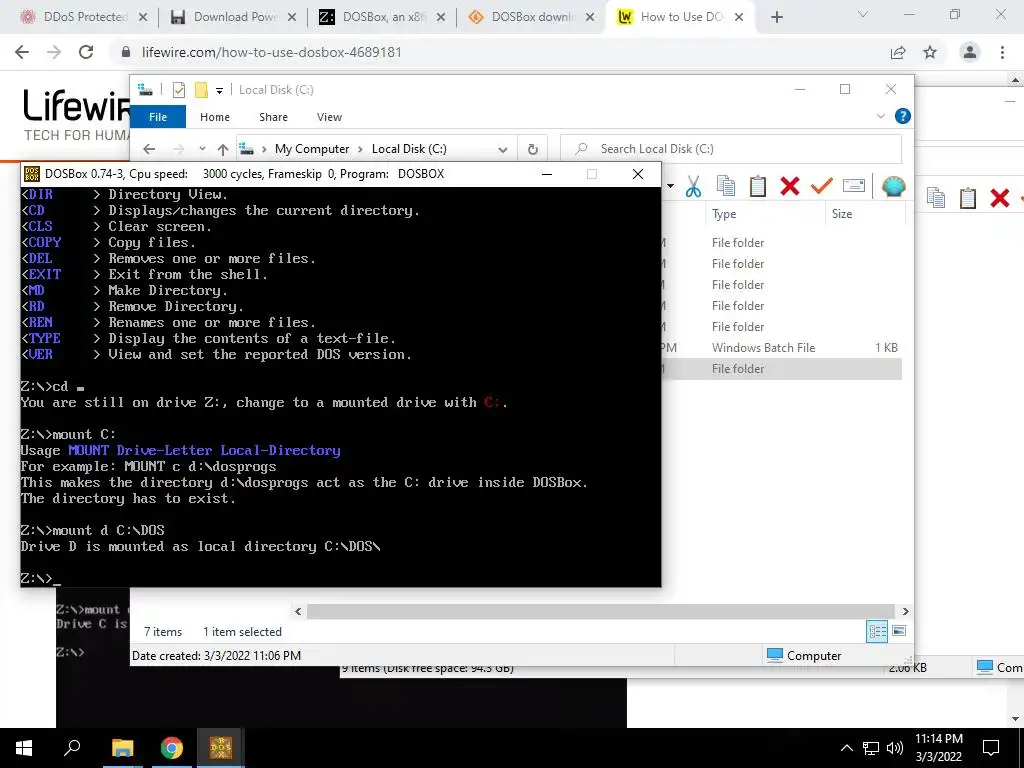This screenshot has width=1024, height=768.
Task: Open taskbar Search magnifier
Action: [72, 747]
